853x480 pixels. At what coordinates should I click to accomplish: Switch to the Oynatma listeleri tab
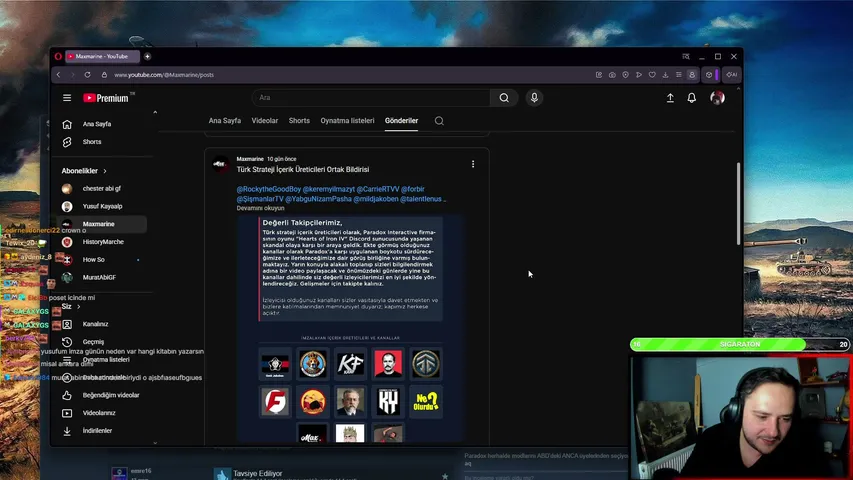click(347, 121)
